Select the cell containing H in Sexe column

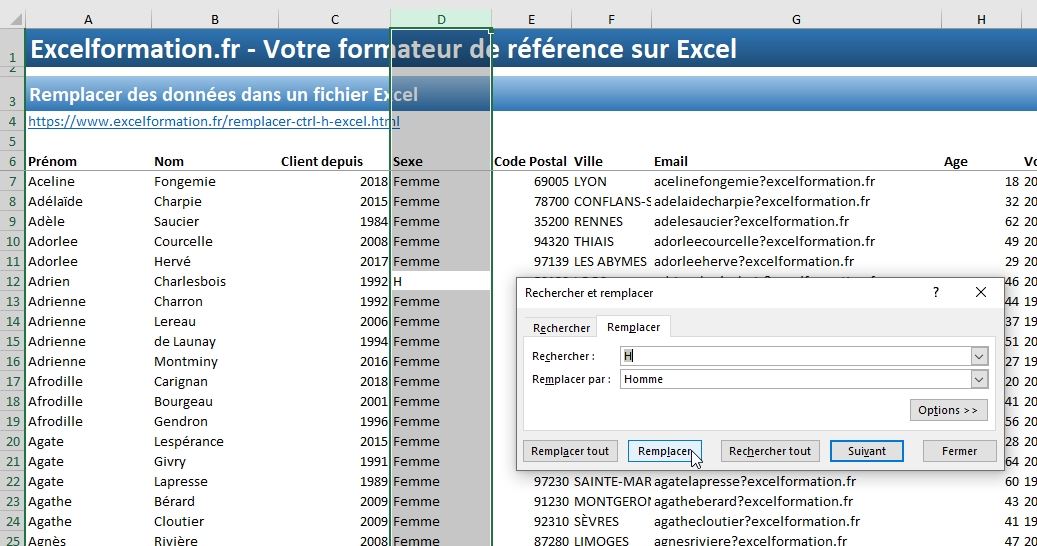coord(441,281)
